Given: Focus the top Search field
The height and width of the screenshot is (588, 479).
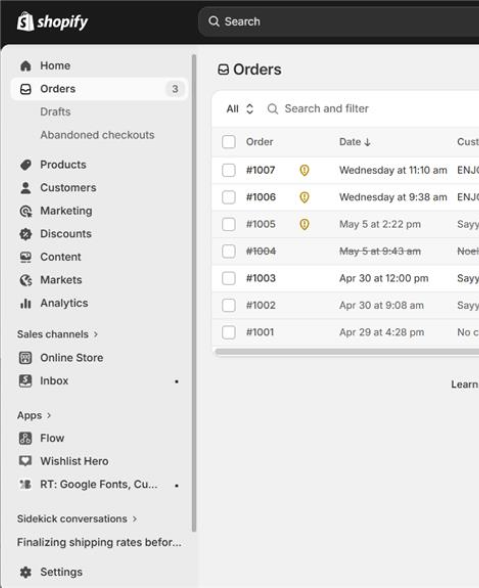Looking at the screenshot, I should pyautogui.click(x=339, y=21).
